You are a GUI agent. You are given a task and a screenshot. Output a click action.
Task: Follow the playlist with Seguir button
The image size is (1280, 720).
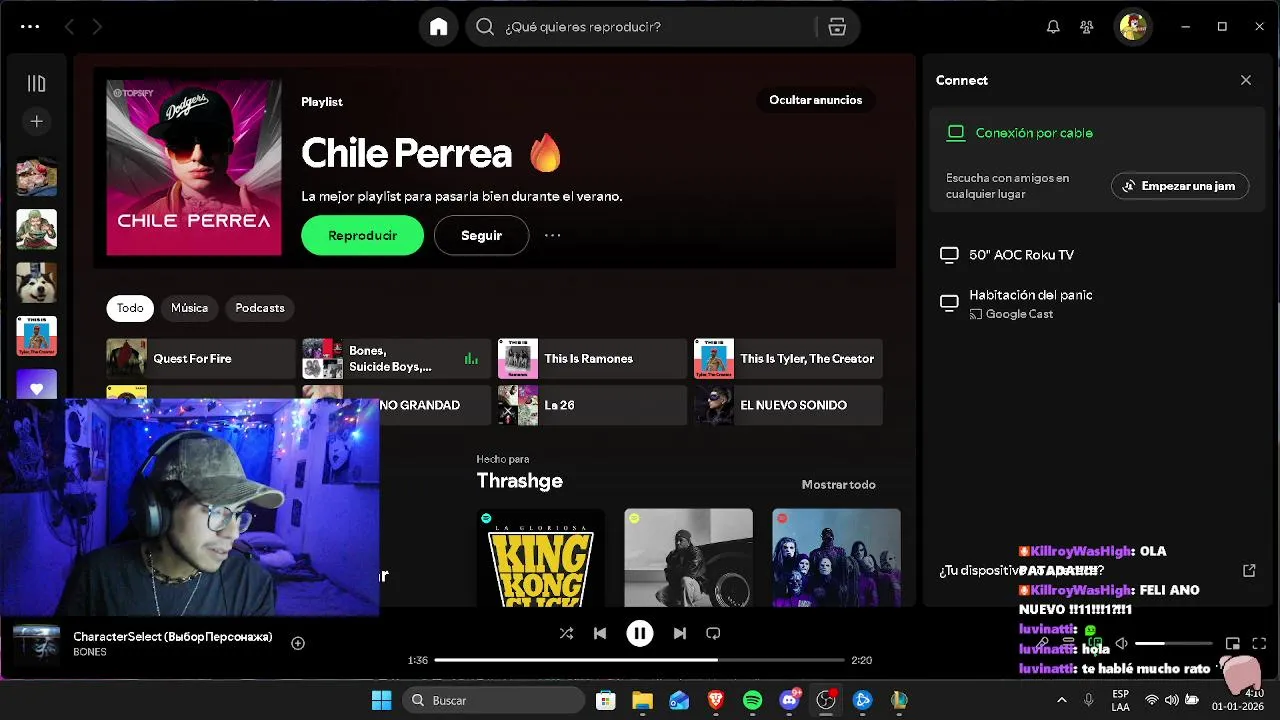pos(481,235)
